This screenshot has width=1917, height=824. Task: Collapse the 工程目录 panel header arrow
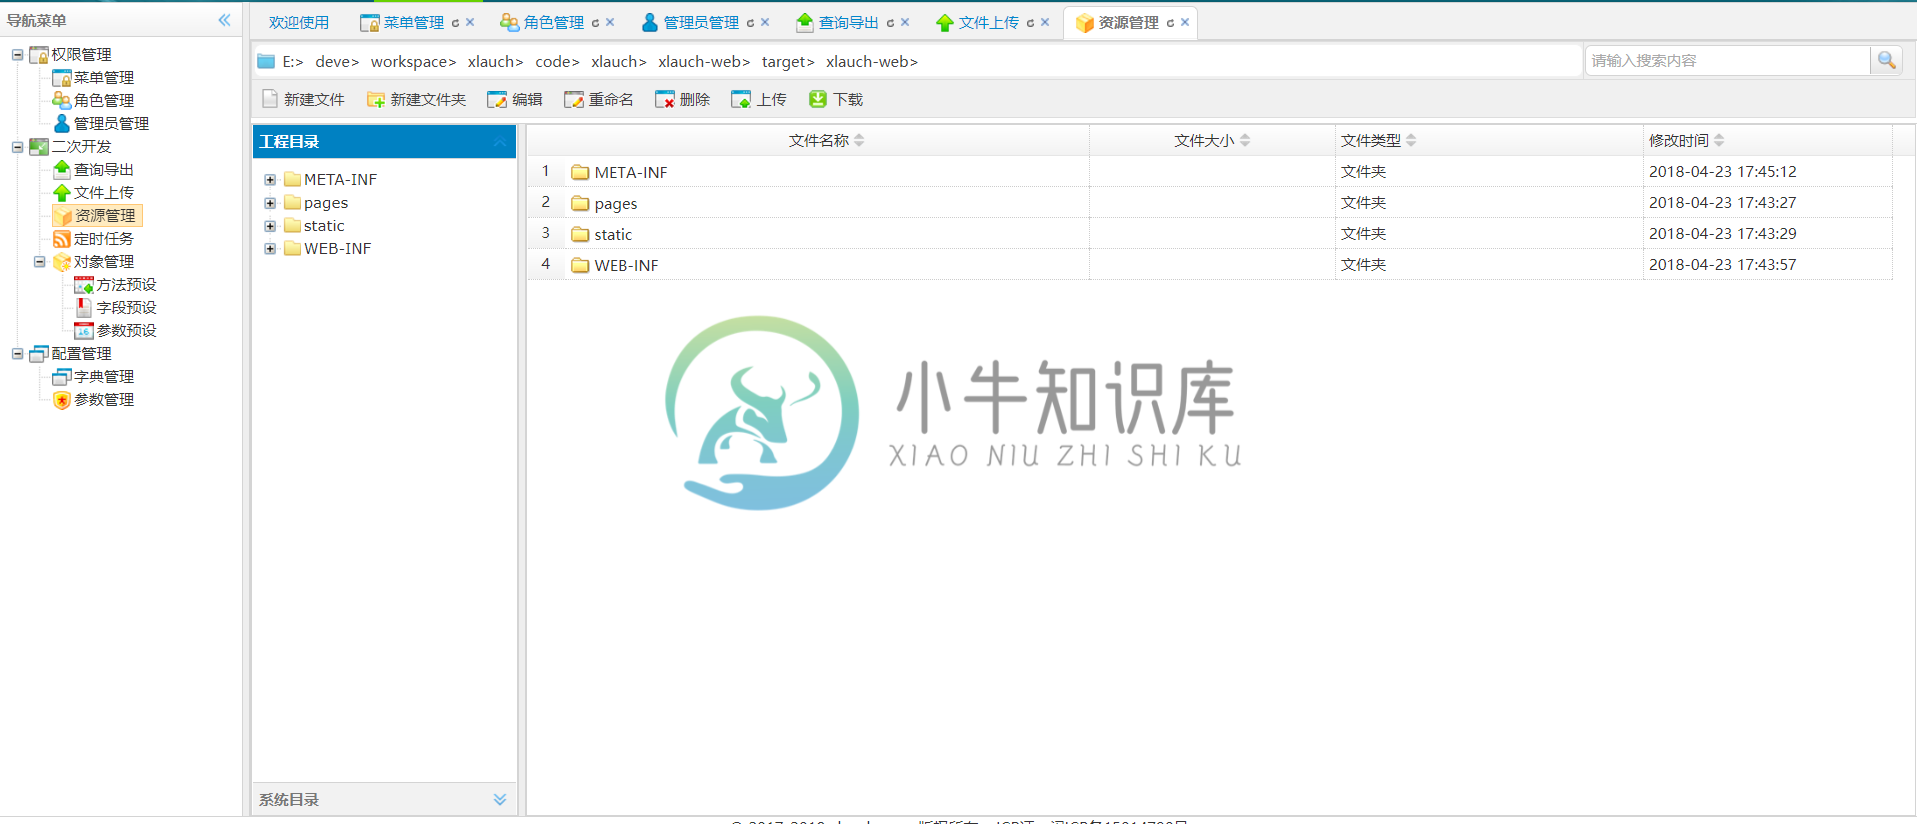click(x=500, y=142)
